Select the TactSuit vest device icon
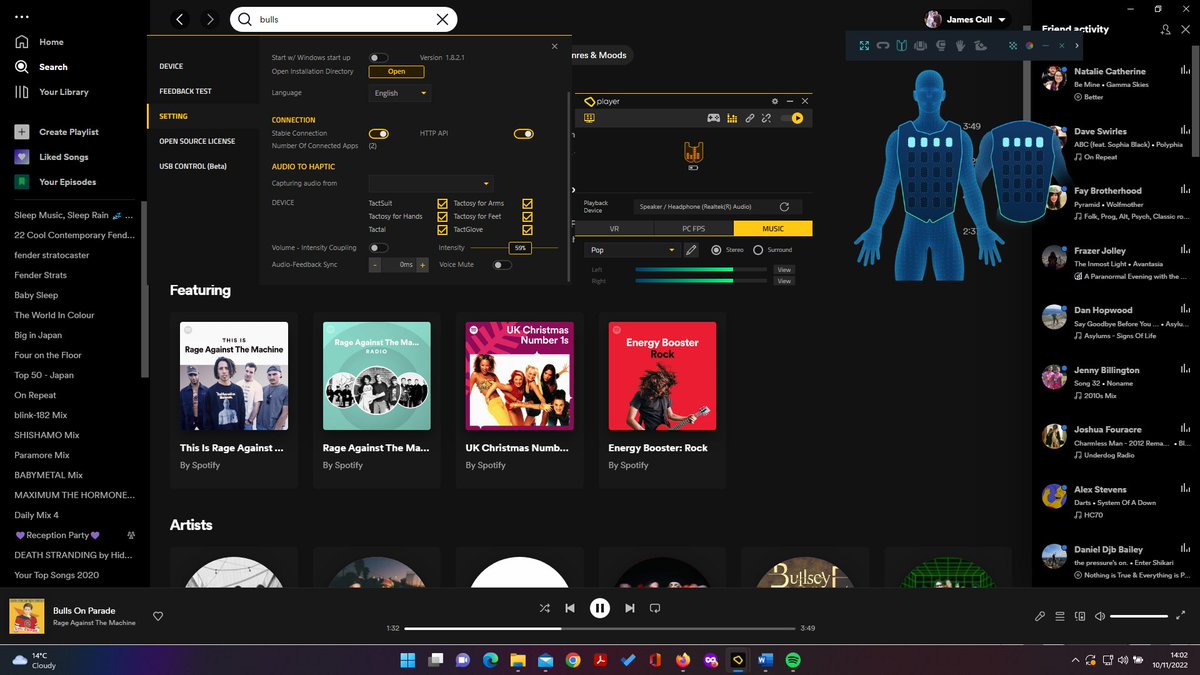This screenshot has width=1200, height=675. click(x=693, y=152)
